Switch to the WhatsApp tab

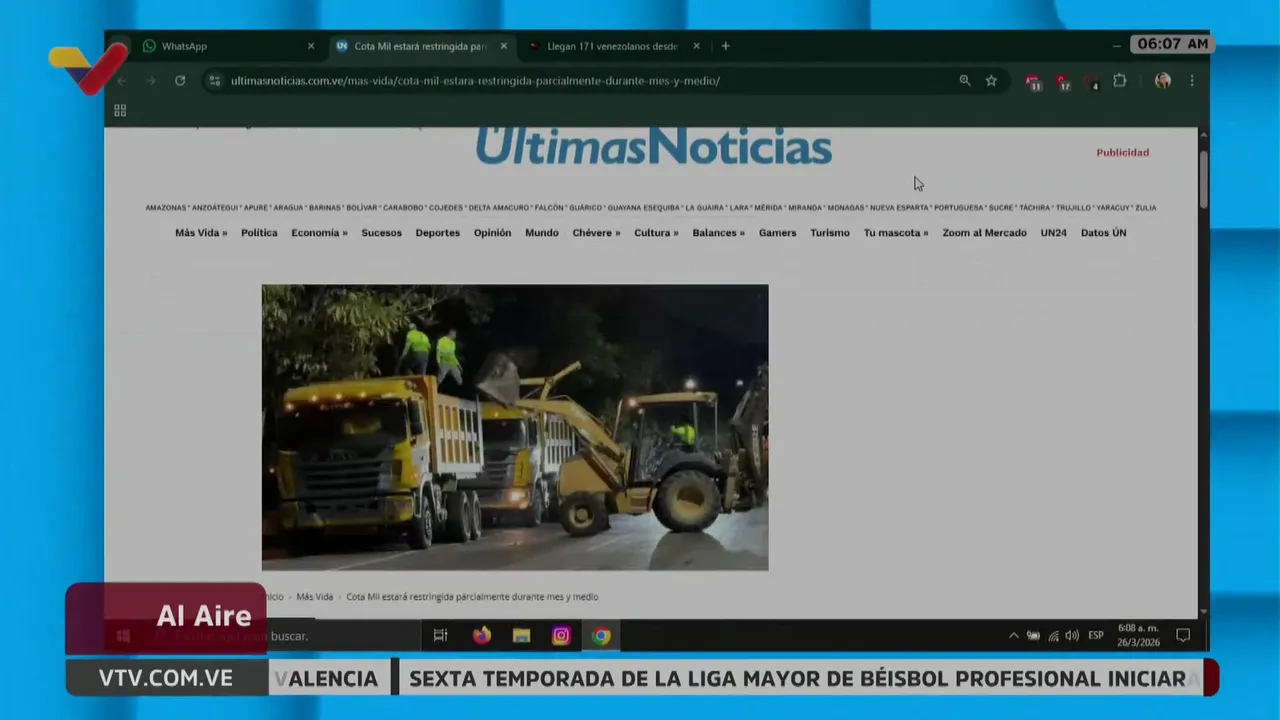tap(228, 46)
